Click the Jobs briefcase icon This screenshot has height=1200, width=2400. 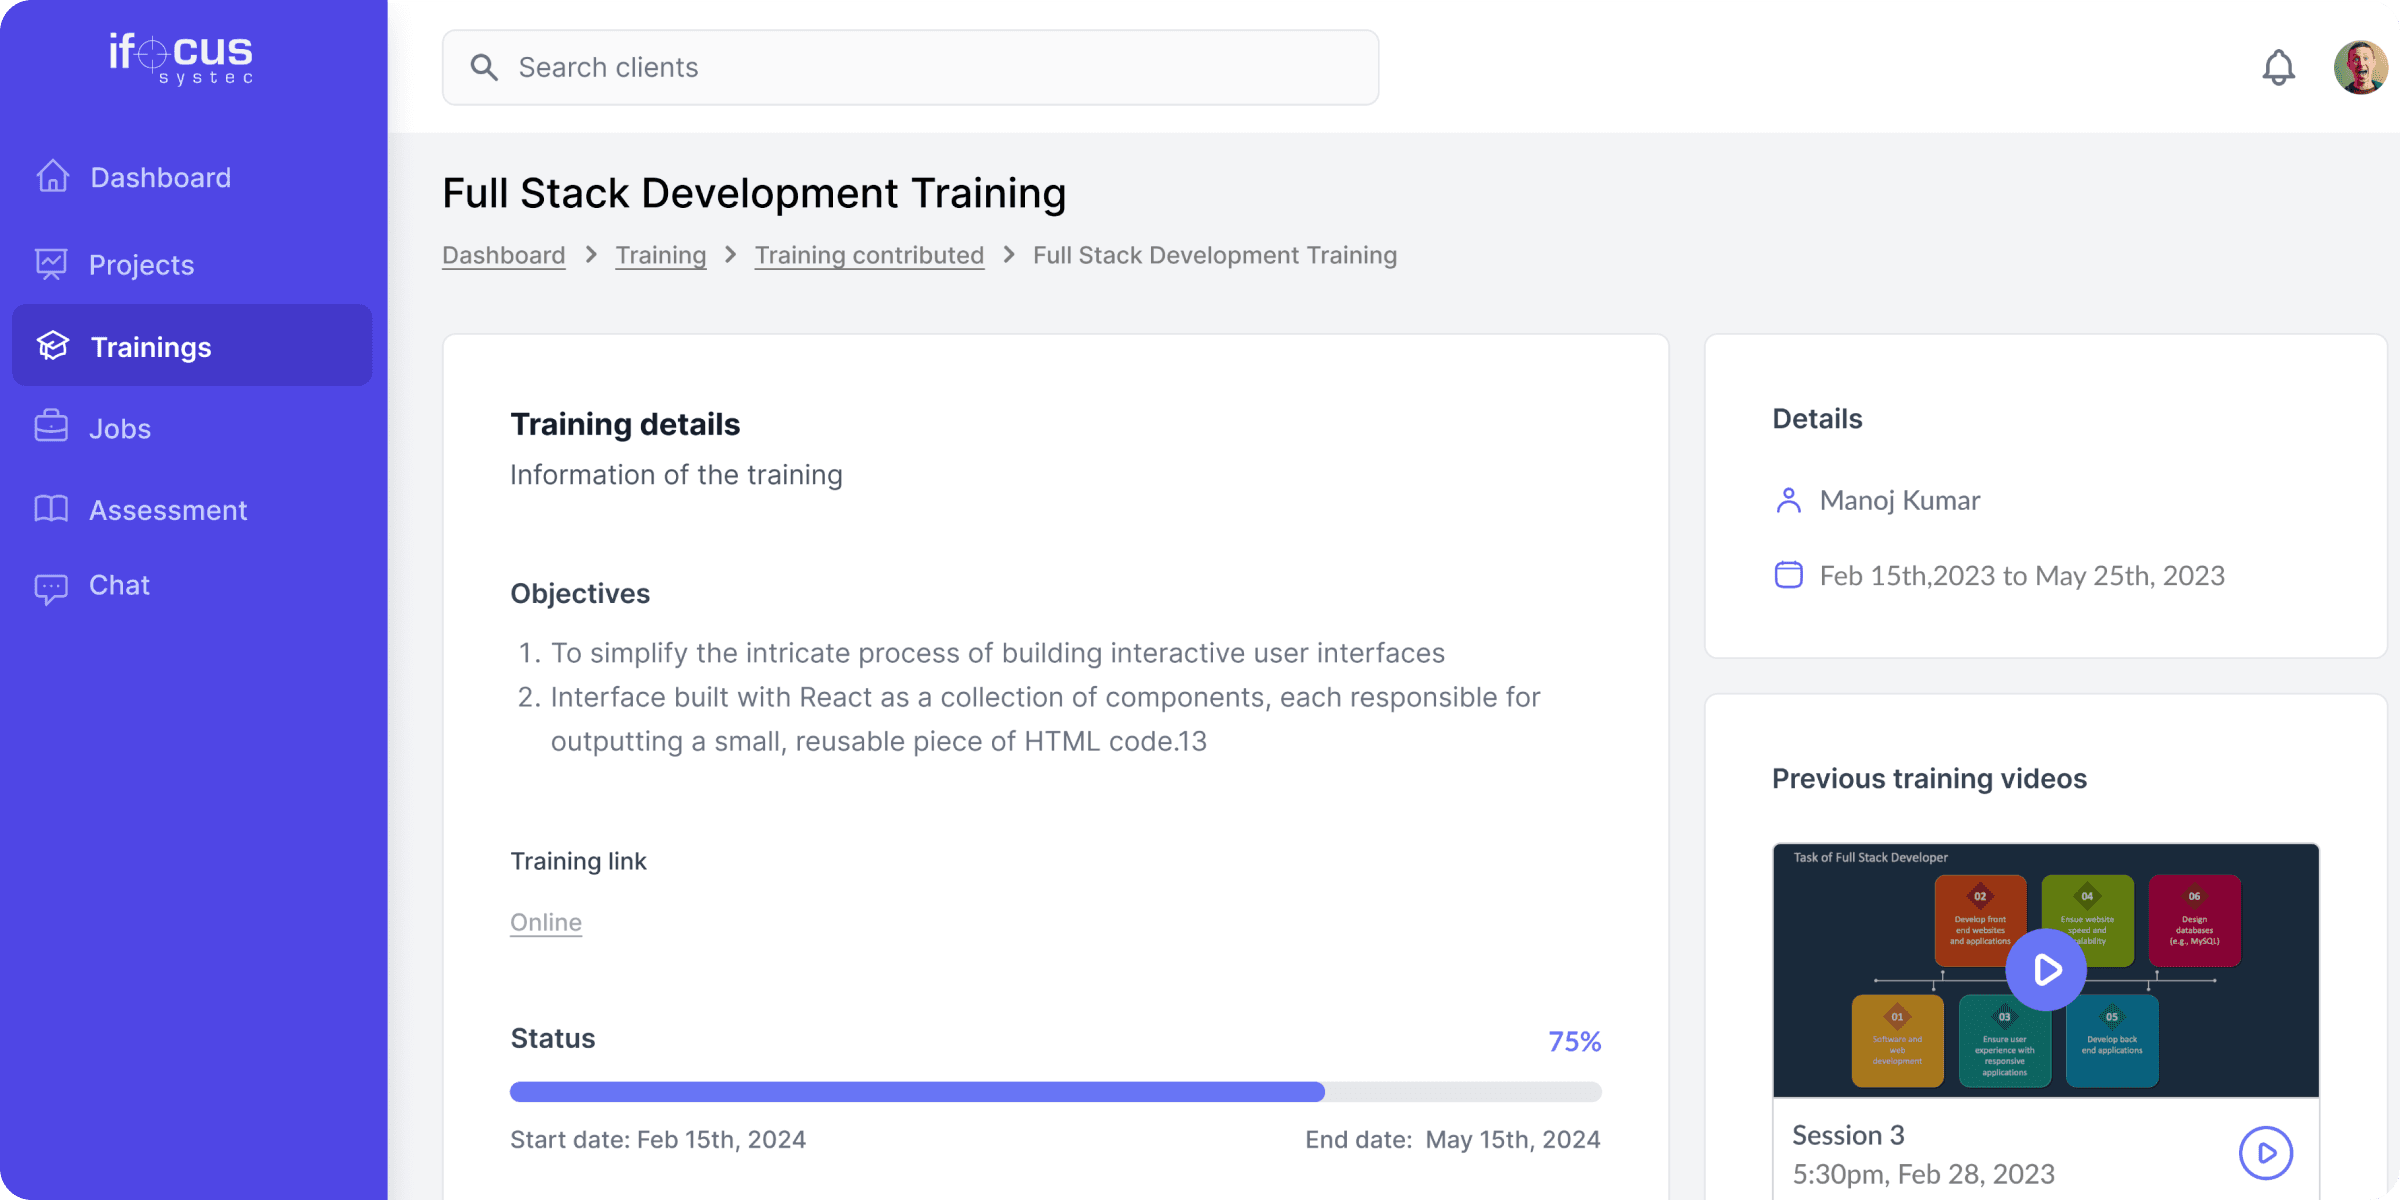[51, 427]
